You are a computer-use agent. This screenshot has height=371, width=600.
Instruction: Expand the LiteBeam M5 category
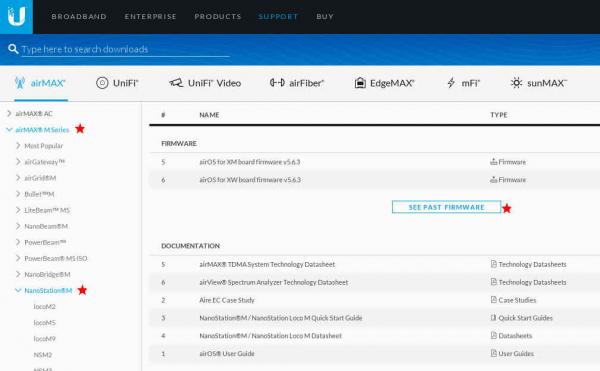tap(18, 210)
